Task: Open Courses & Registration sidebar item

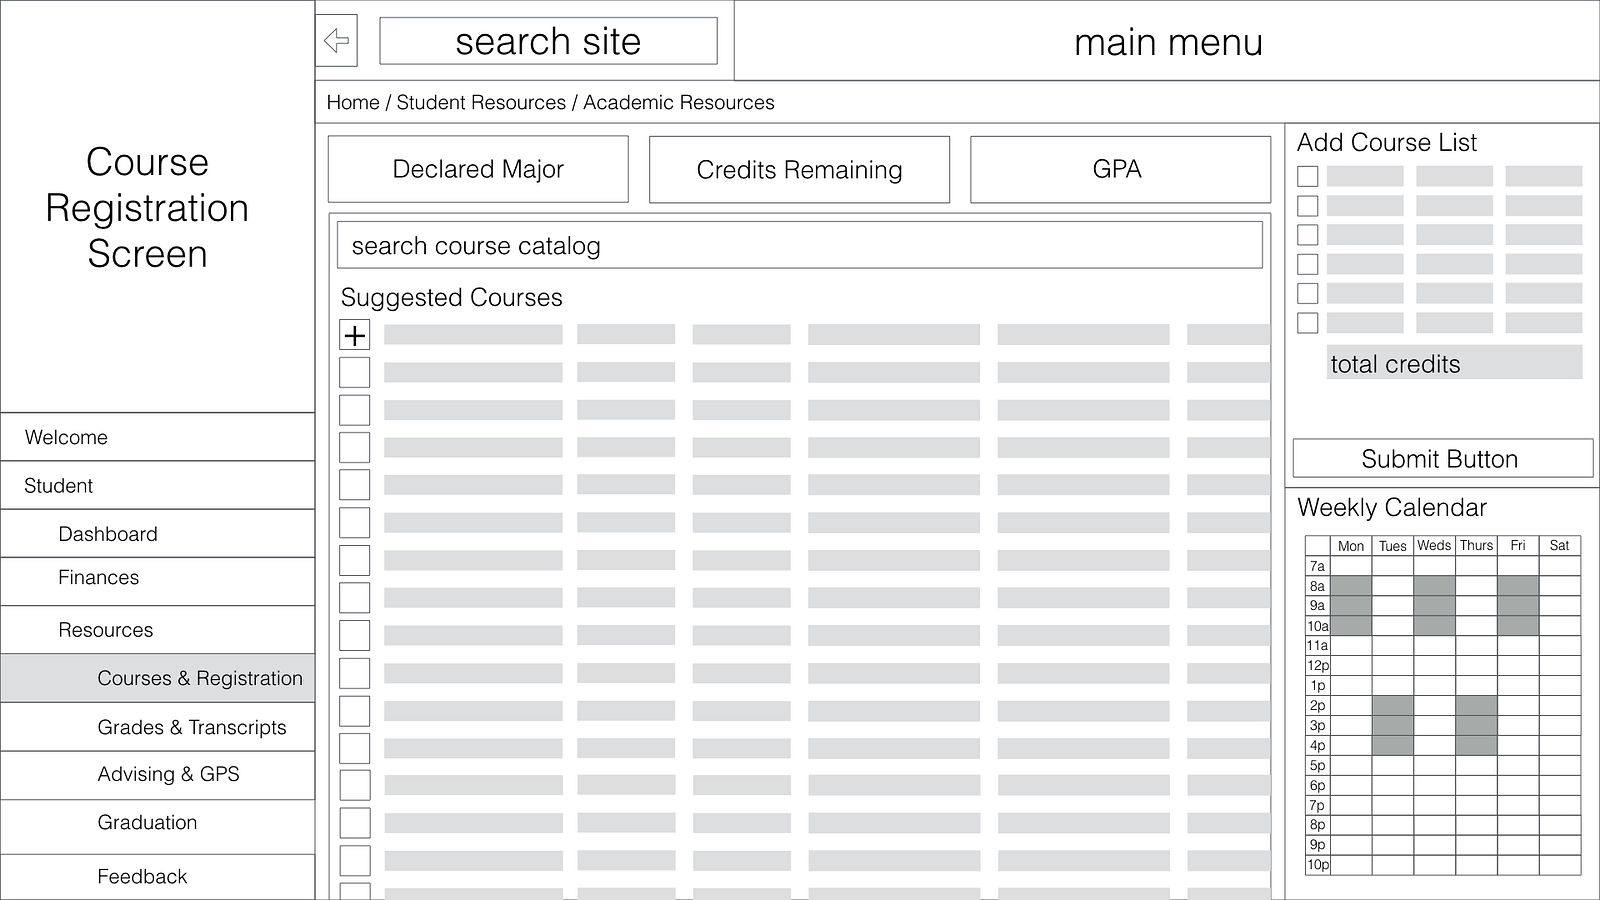Action: tap(199, 678)
